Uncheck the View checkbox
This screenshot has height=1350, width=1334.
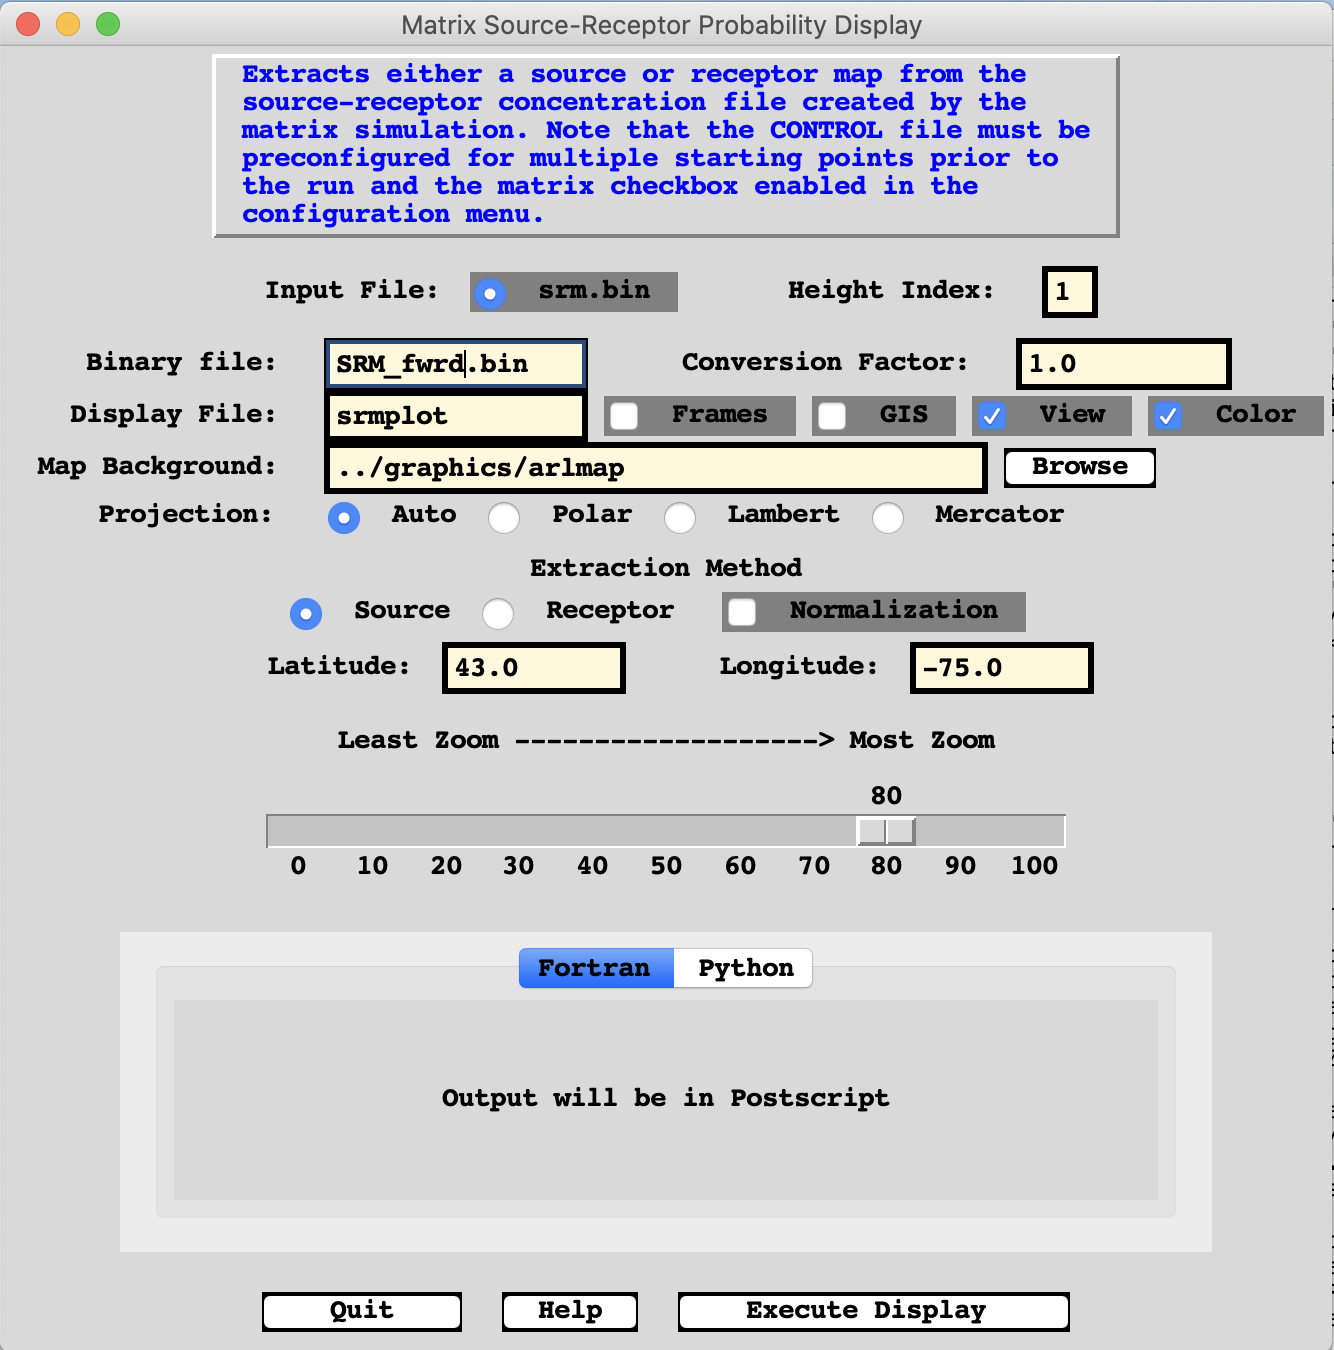pos(991,416)
